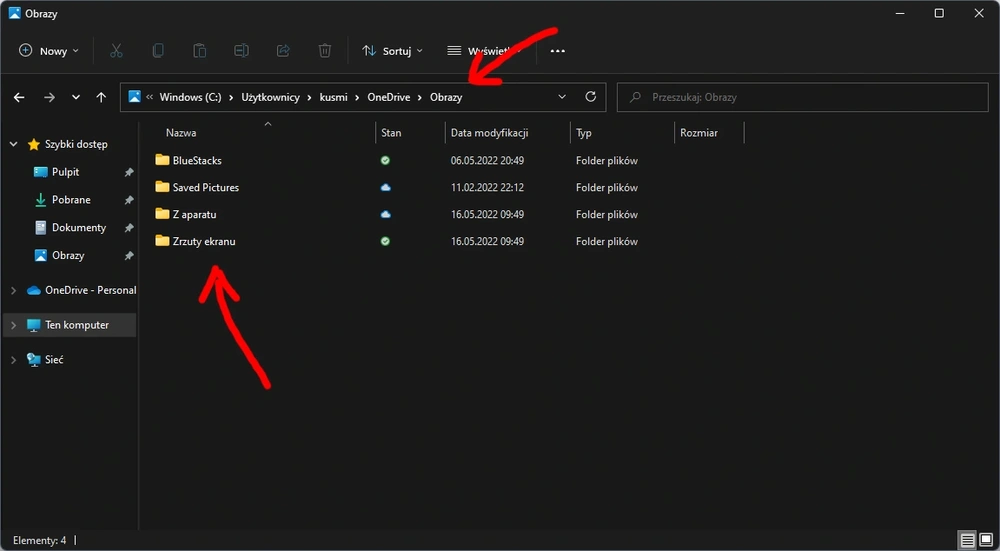
Task: Sort by the Stan column header
Action: (x=391, y=133)
